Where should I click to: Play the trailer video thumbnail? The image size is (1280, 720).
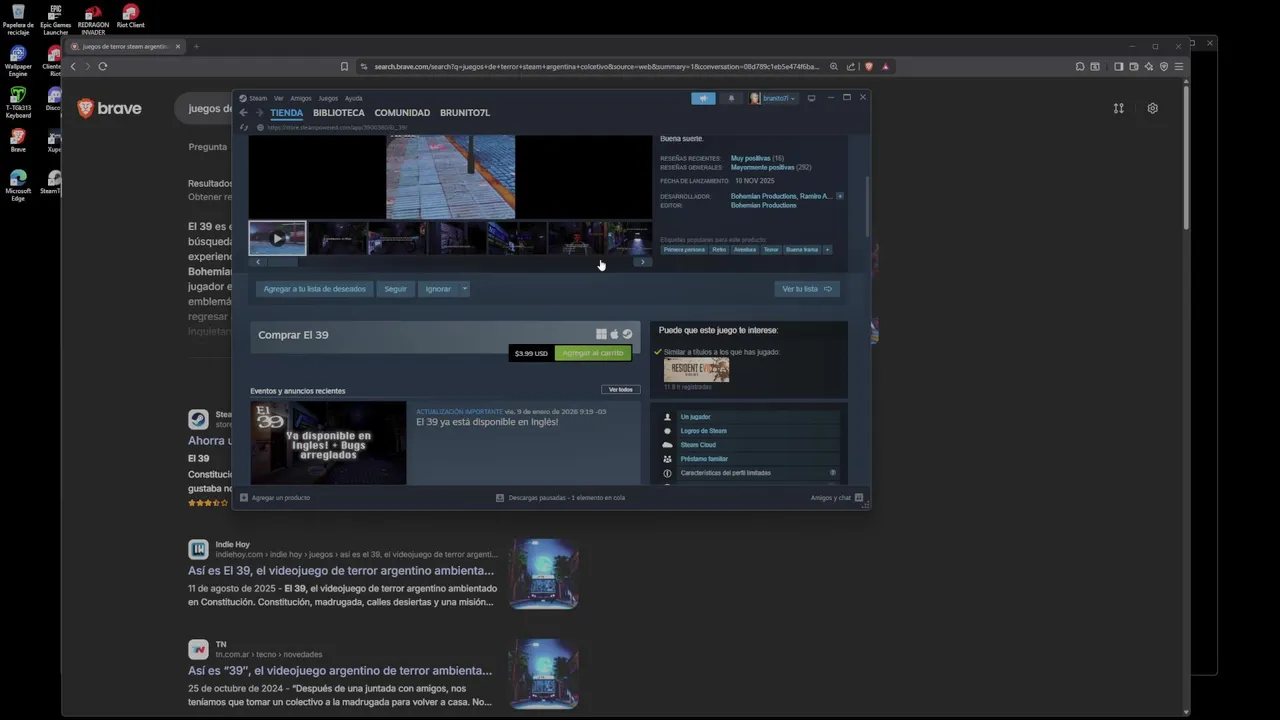point(277,238)
